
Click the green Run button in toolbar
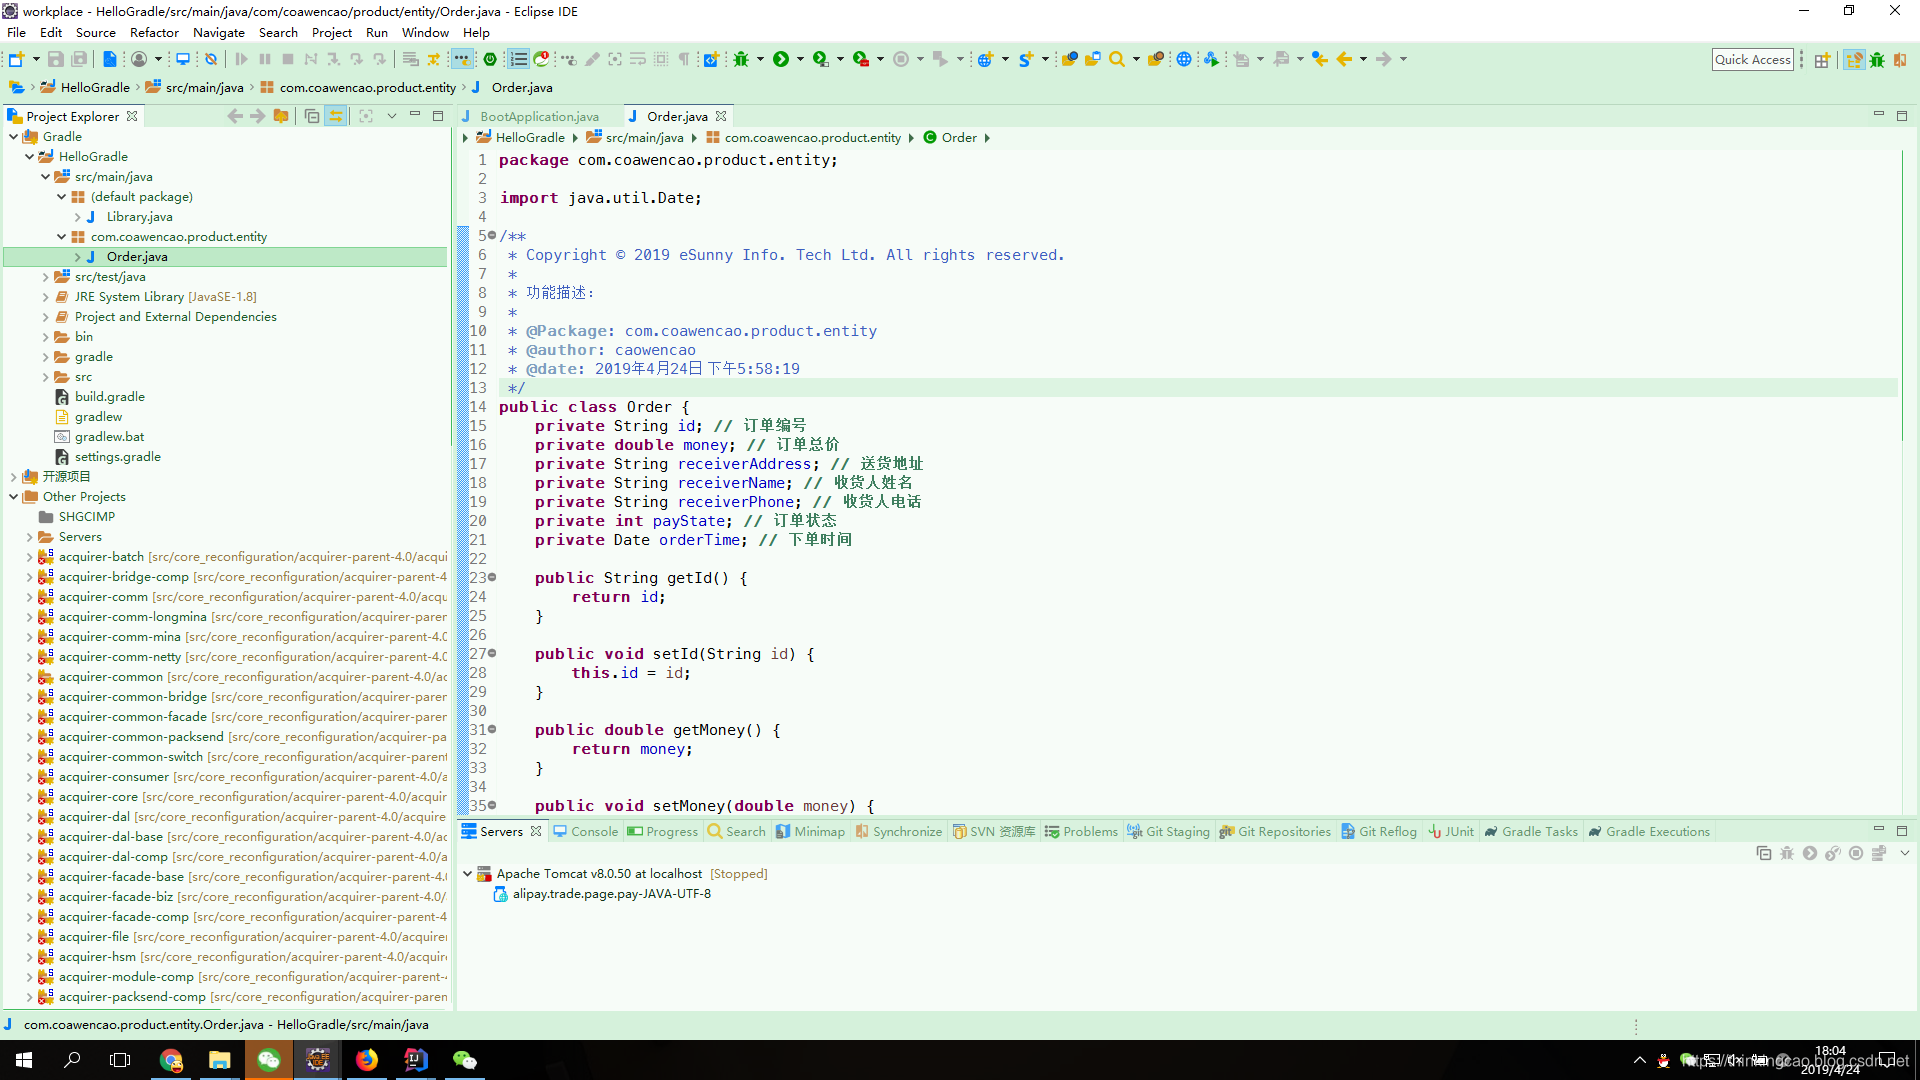click(781, 59)
